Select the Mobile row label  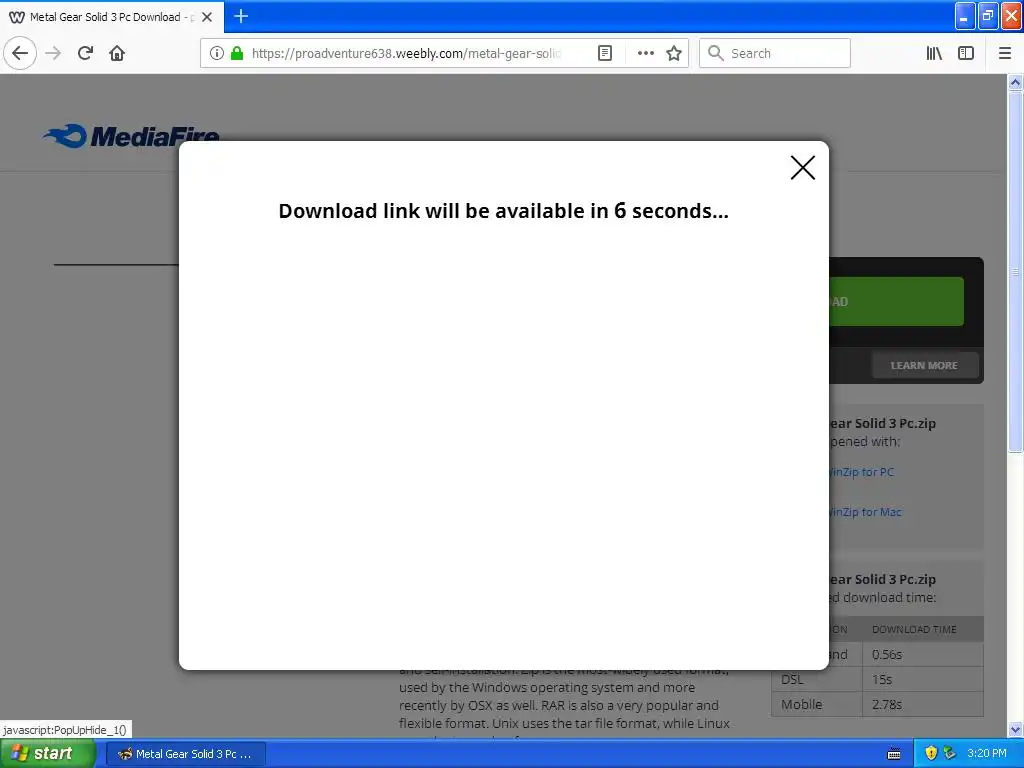pos(817,704)
